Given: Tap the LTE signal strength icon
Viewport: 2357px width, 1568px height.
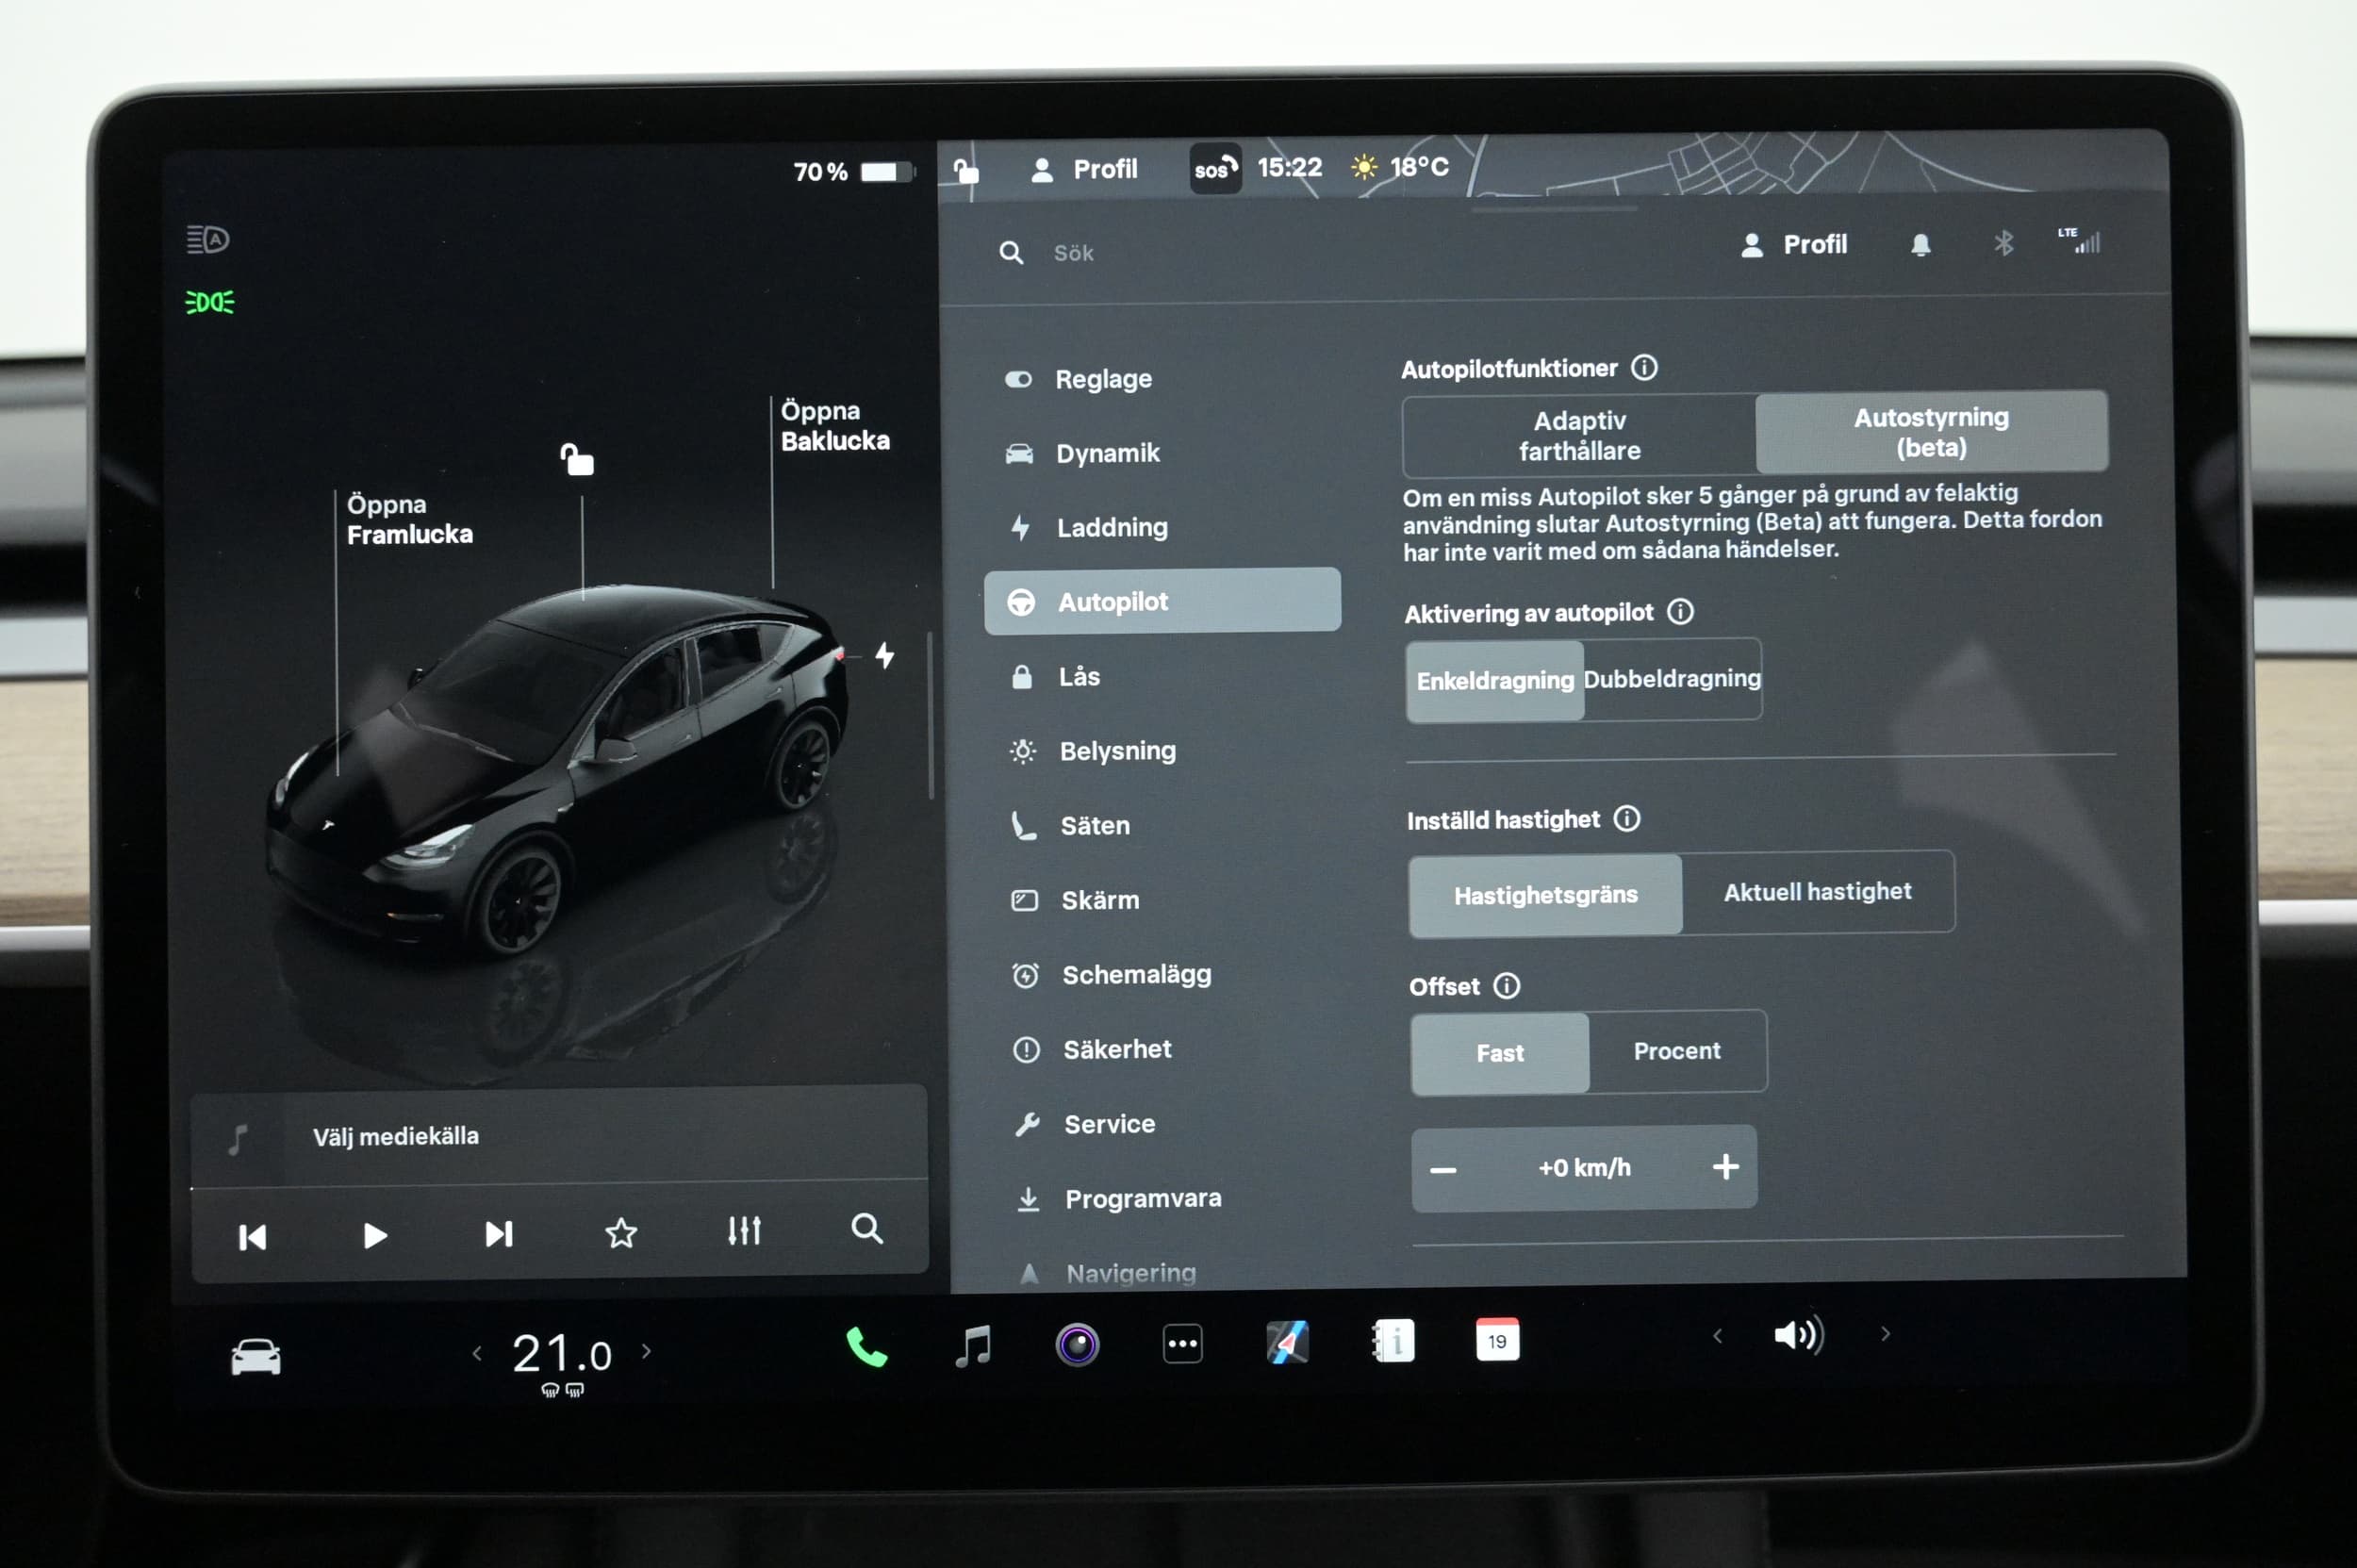Looking at the screenshot, I should pos(2078,241).
